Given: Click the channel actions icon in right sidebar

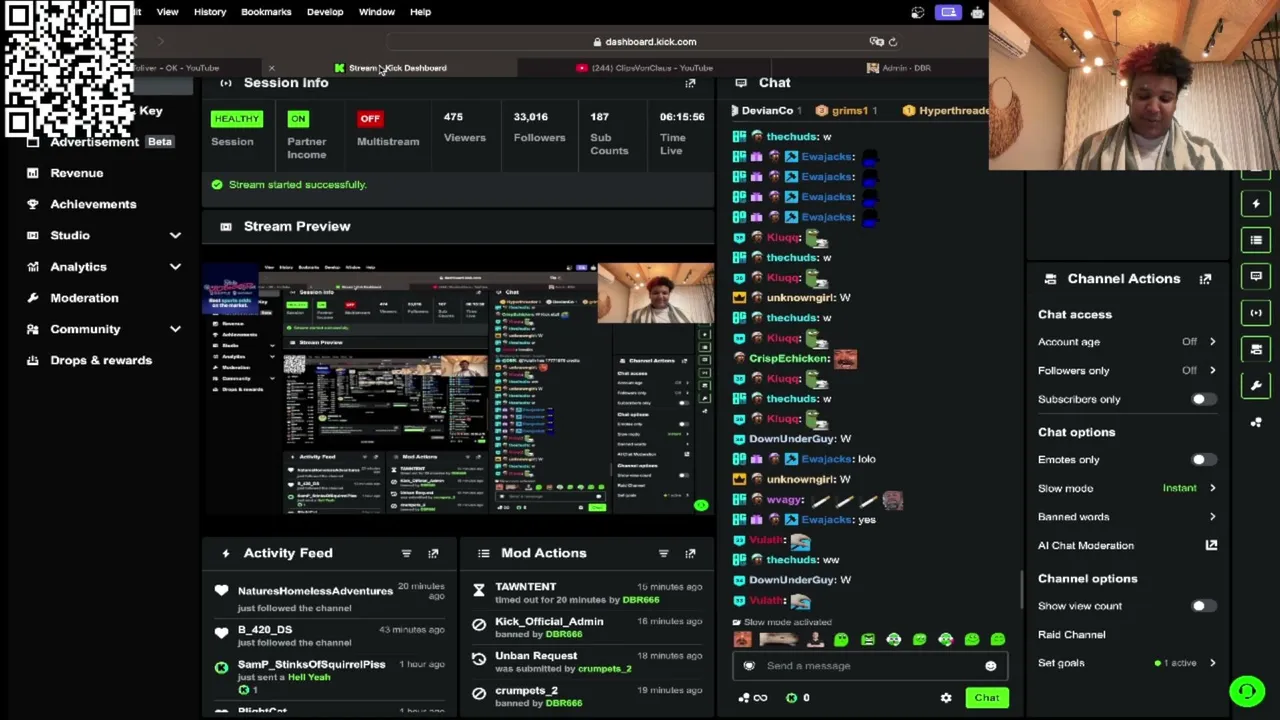Looking at the screenshot, I should (x=1256, y=349).
